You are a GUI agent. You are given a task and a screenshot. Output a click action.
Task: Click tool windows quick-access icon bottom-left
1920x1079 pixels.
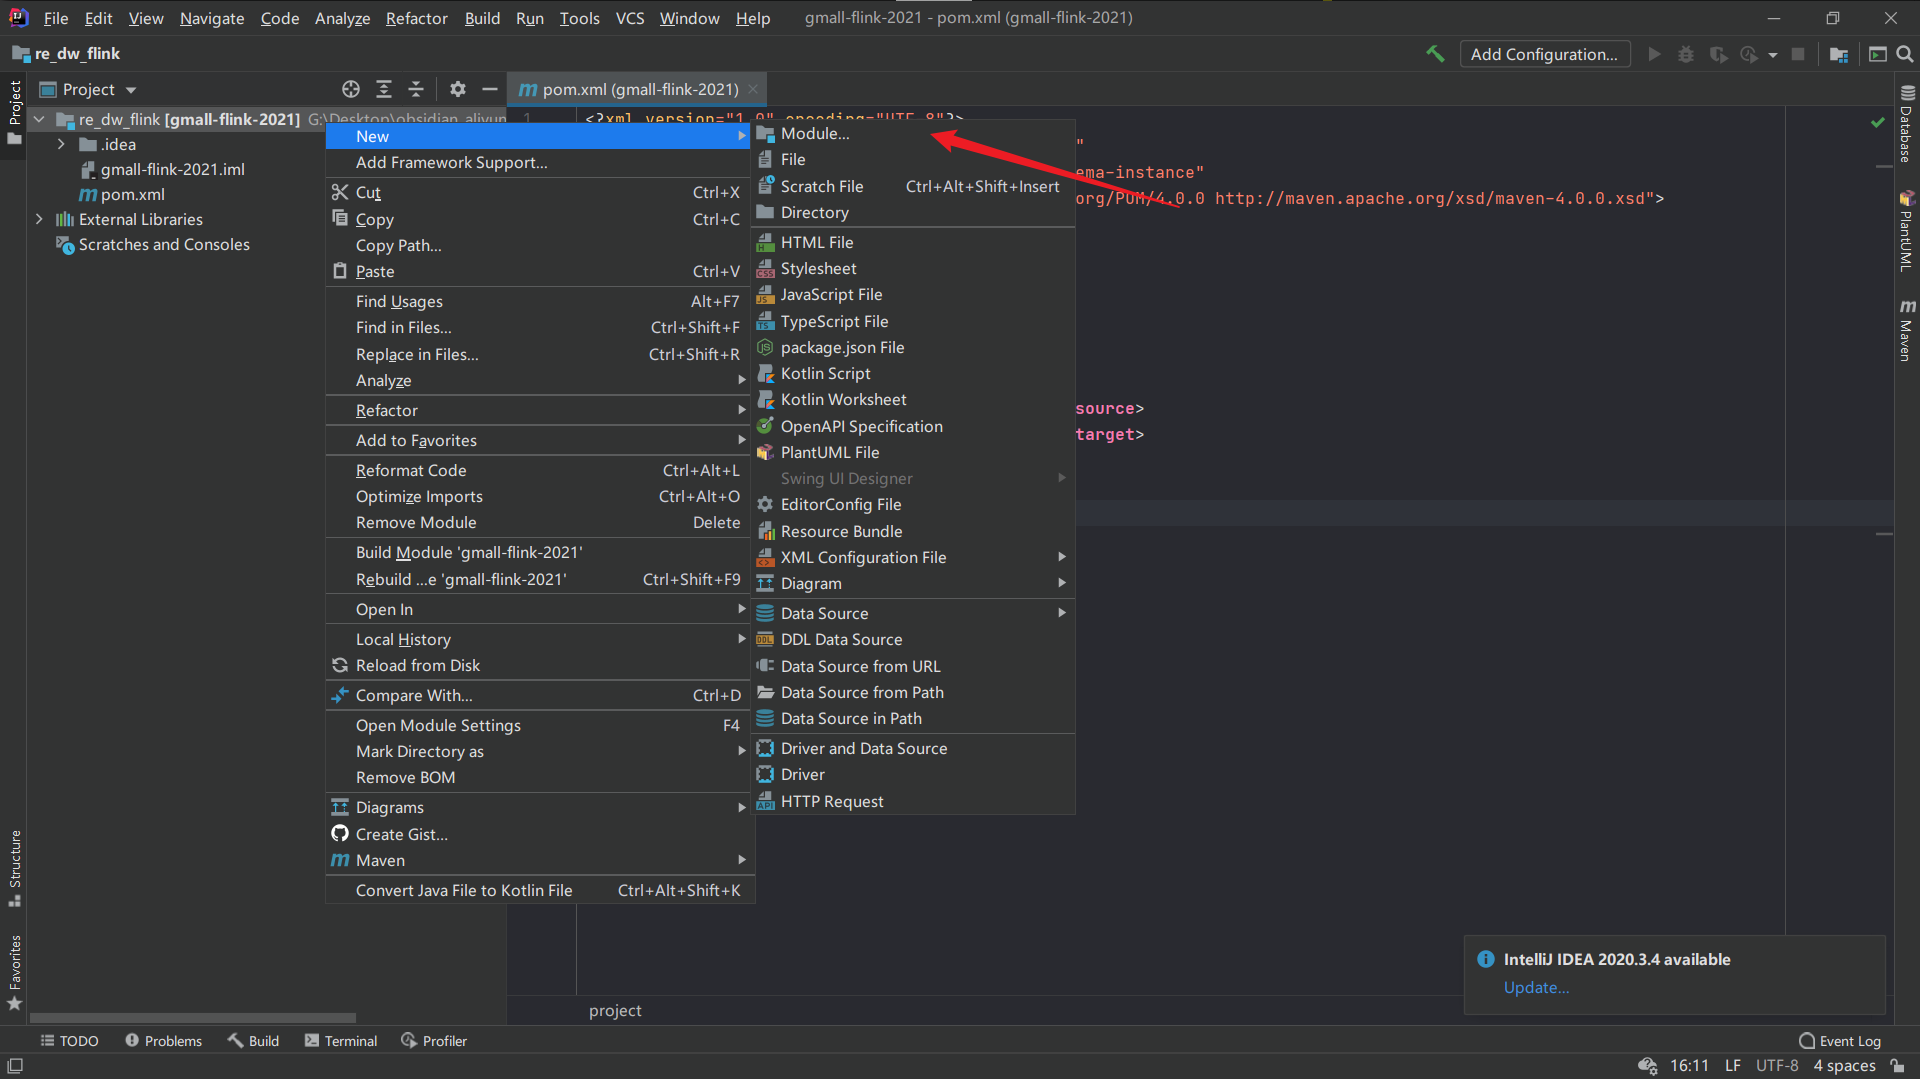tap(15, 1066)
